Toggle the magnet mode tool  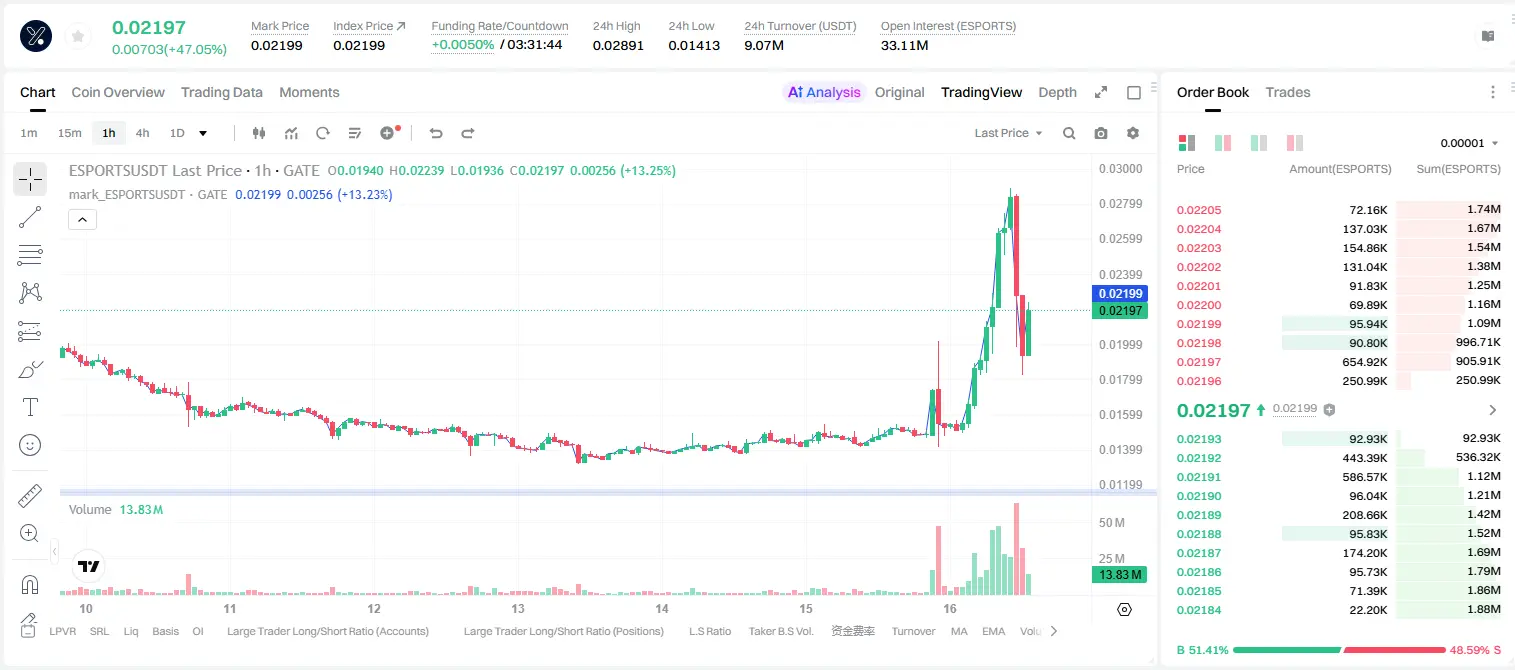click(x=30, y=584)
